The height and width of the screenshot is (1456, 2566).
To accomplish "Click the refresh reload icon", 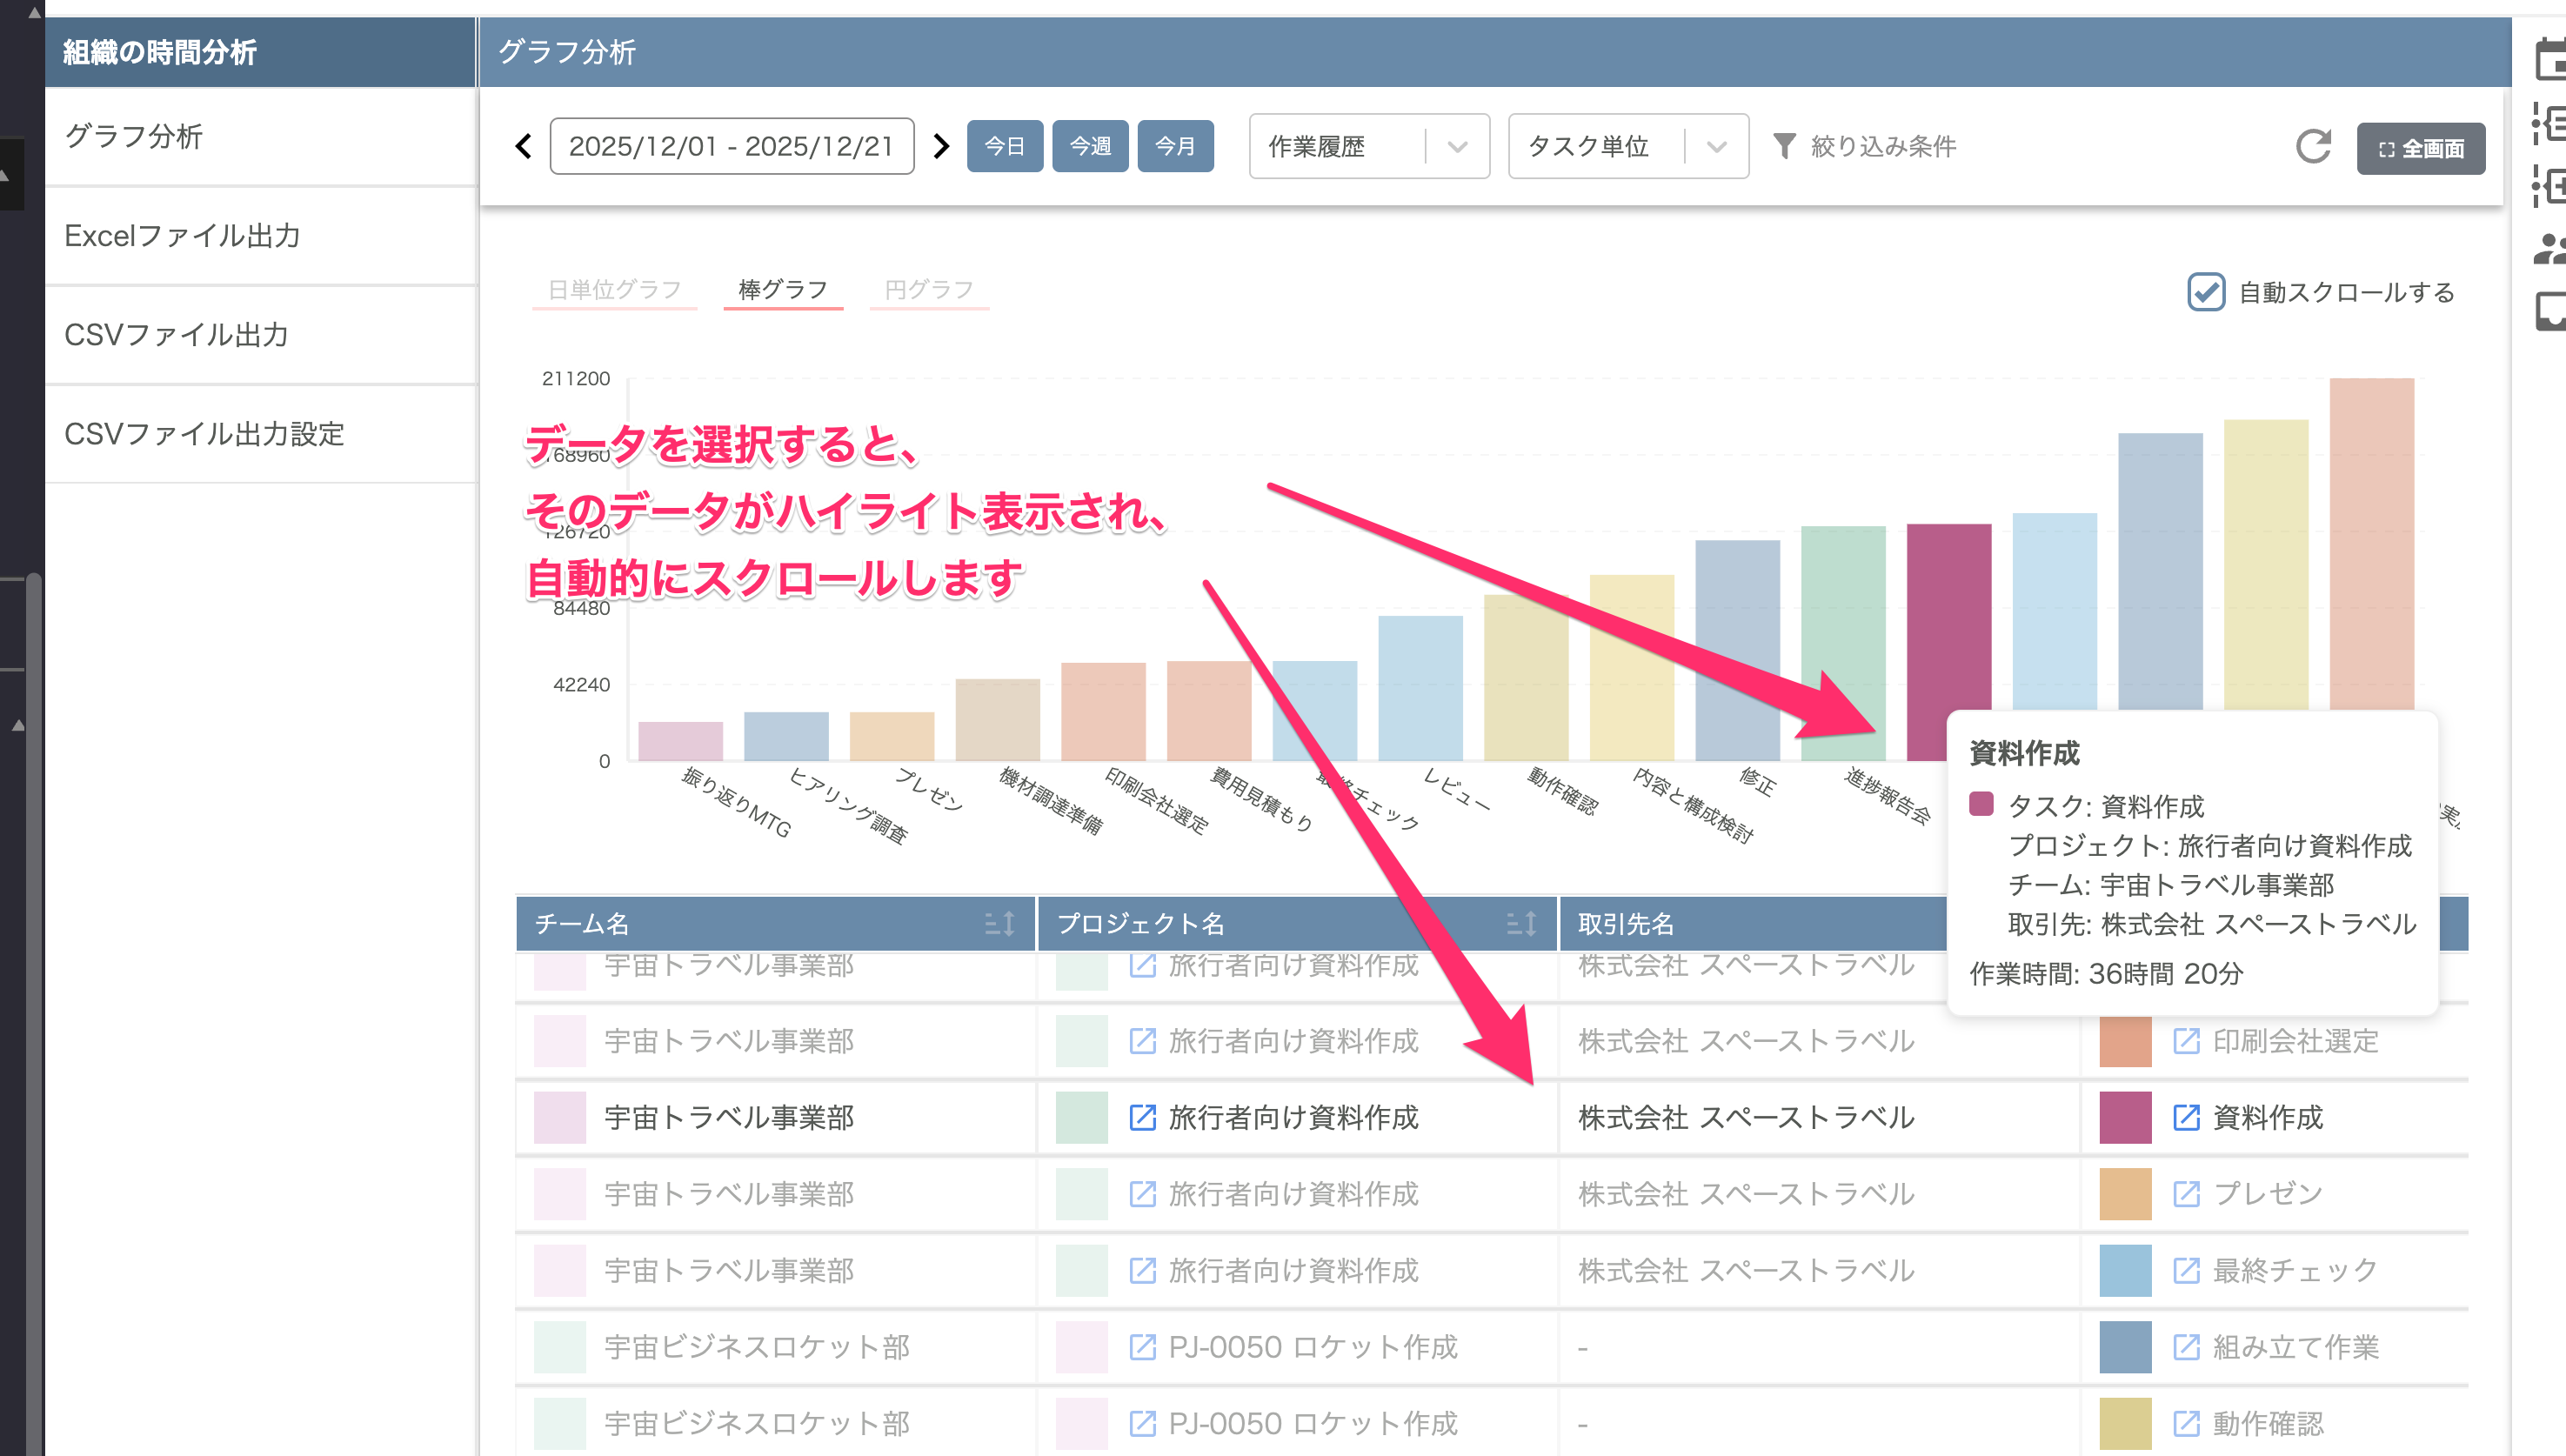I will [x=2313, y=147].
